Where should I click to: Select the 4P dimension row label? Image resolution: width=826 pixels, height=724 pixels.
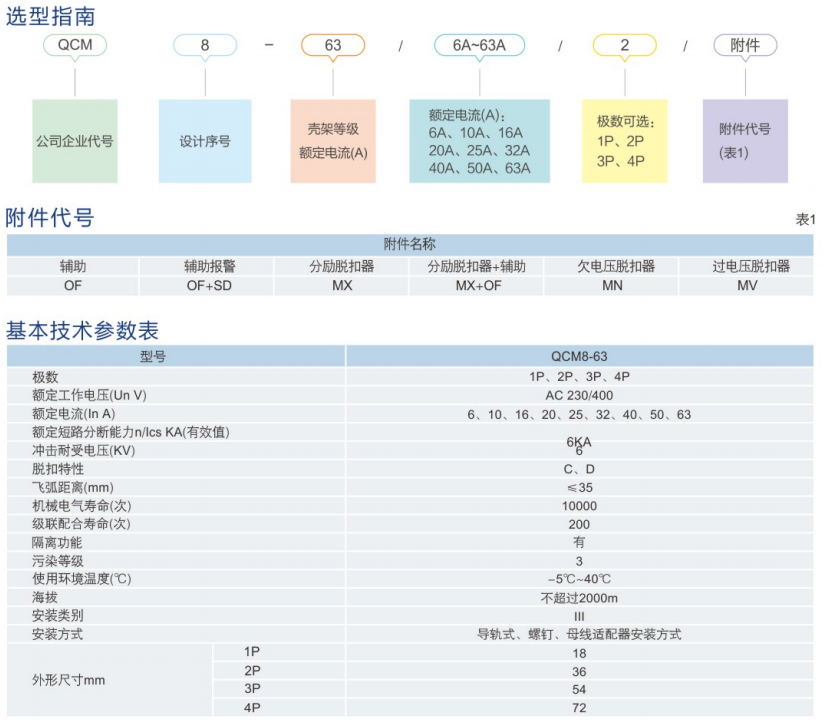pos(252,708)
